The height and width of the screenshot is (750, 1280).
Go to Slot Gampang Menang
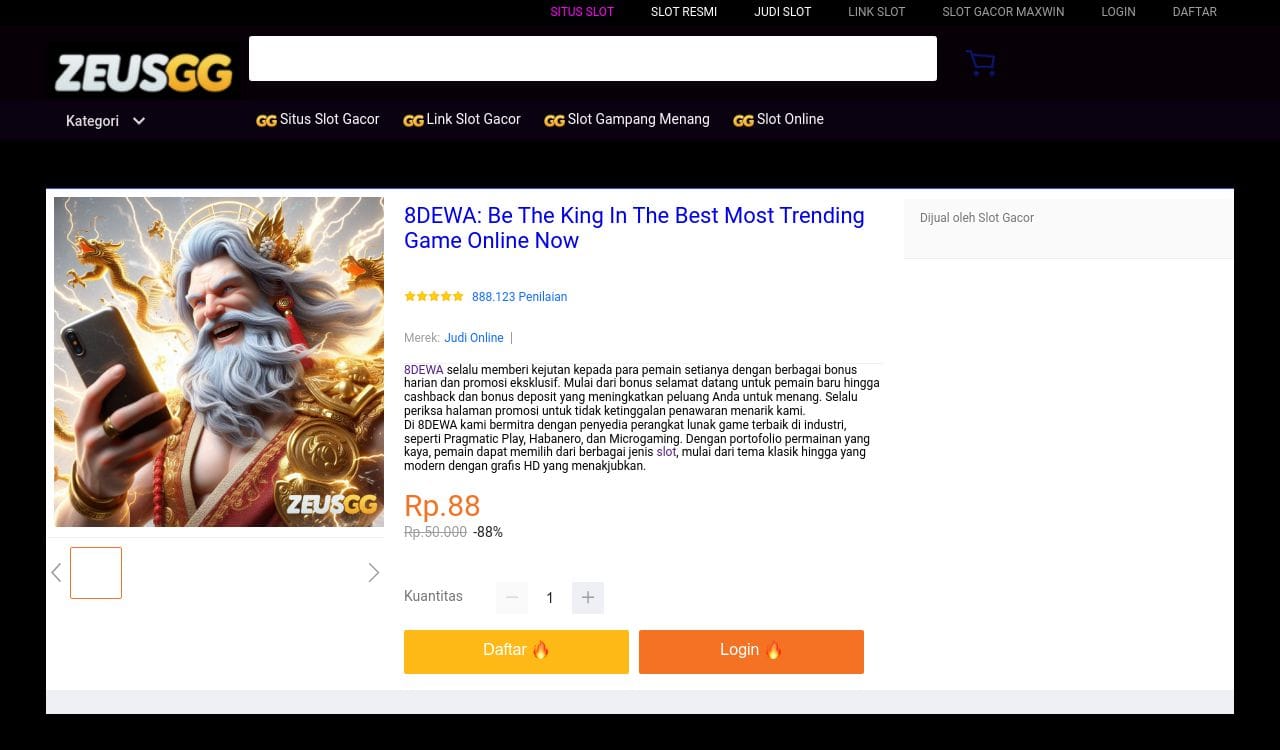(x=627, y=119)
